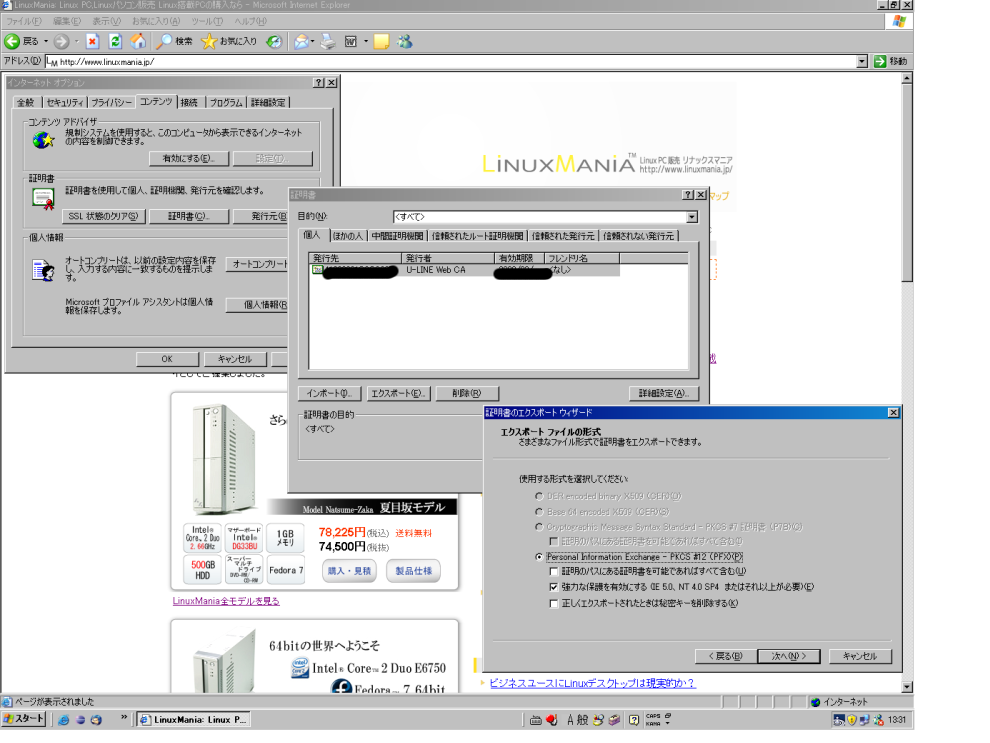Open the Forward button history dropdown arrow
This screenshot has height=743, width=990.
point(76,42)
